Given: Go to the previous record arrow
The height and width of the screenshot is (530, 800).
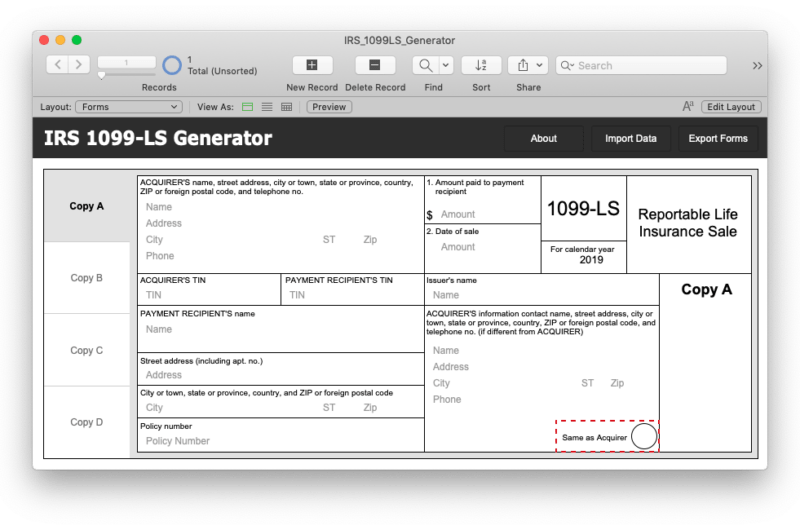Looking at the screenshot, I should [58, 65].
